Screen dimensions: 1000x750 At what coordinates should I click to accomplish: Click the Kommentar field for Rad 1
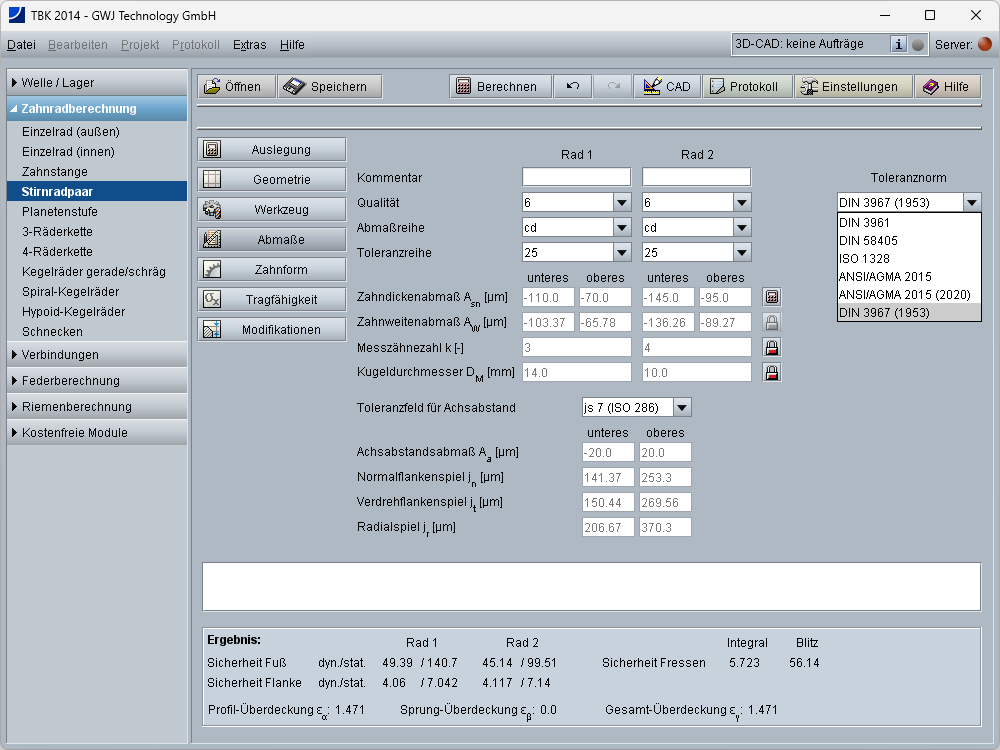pos(576,177)
